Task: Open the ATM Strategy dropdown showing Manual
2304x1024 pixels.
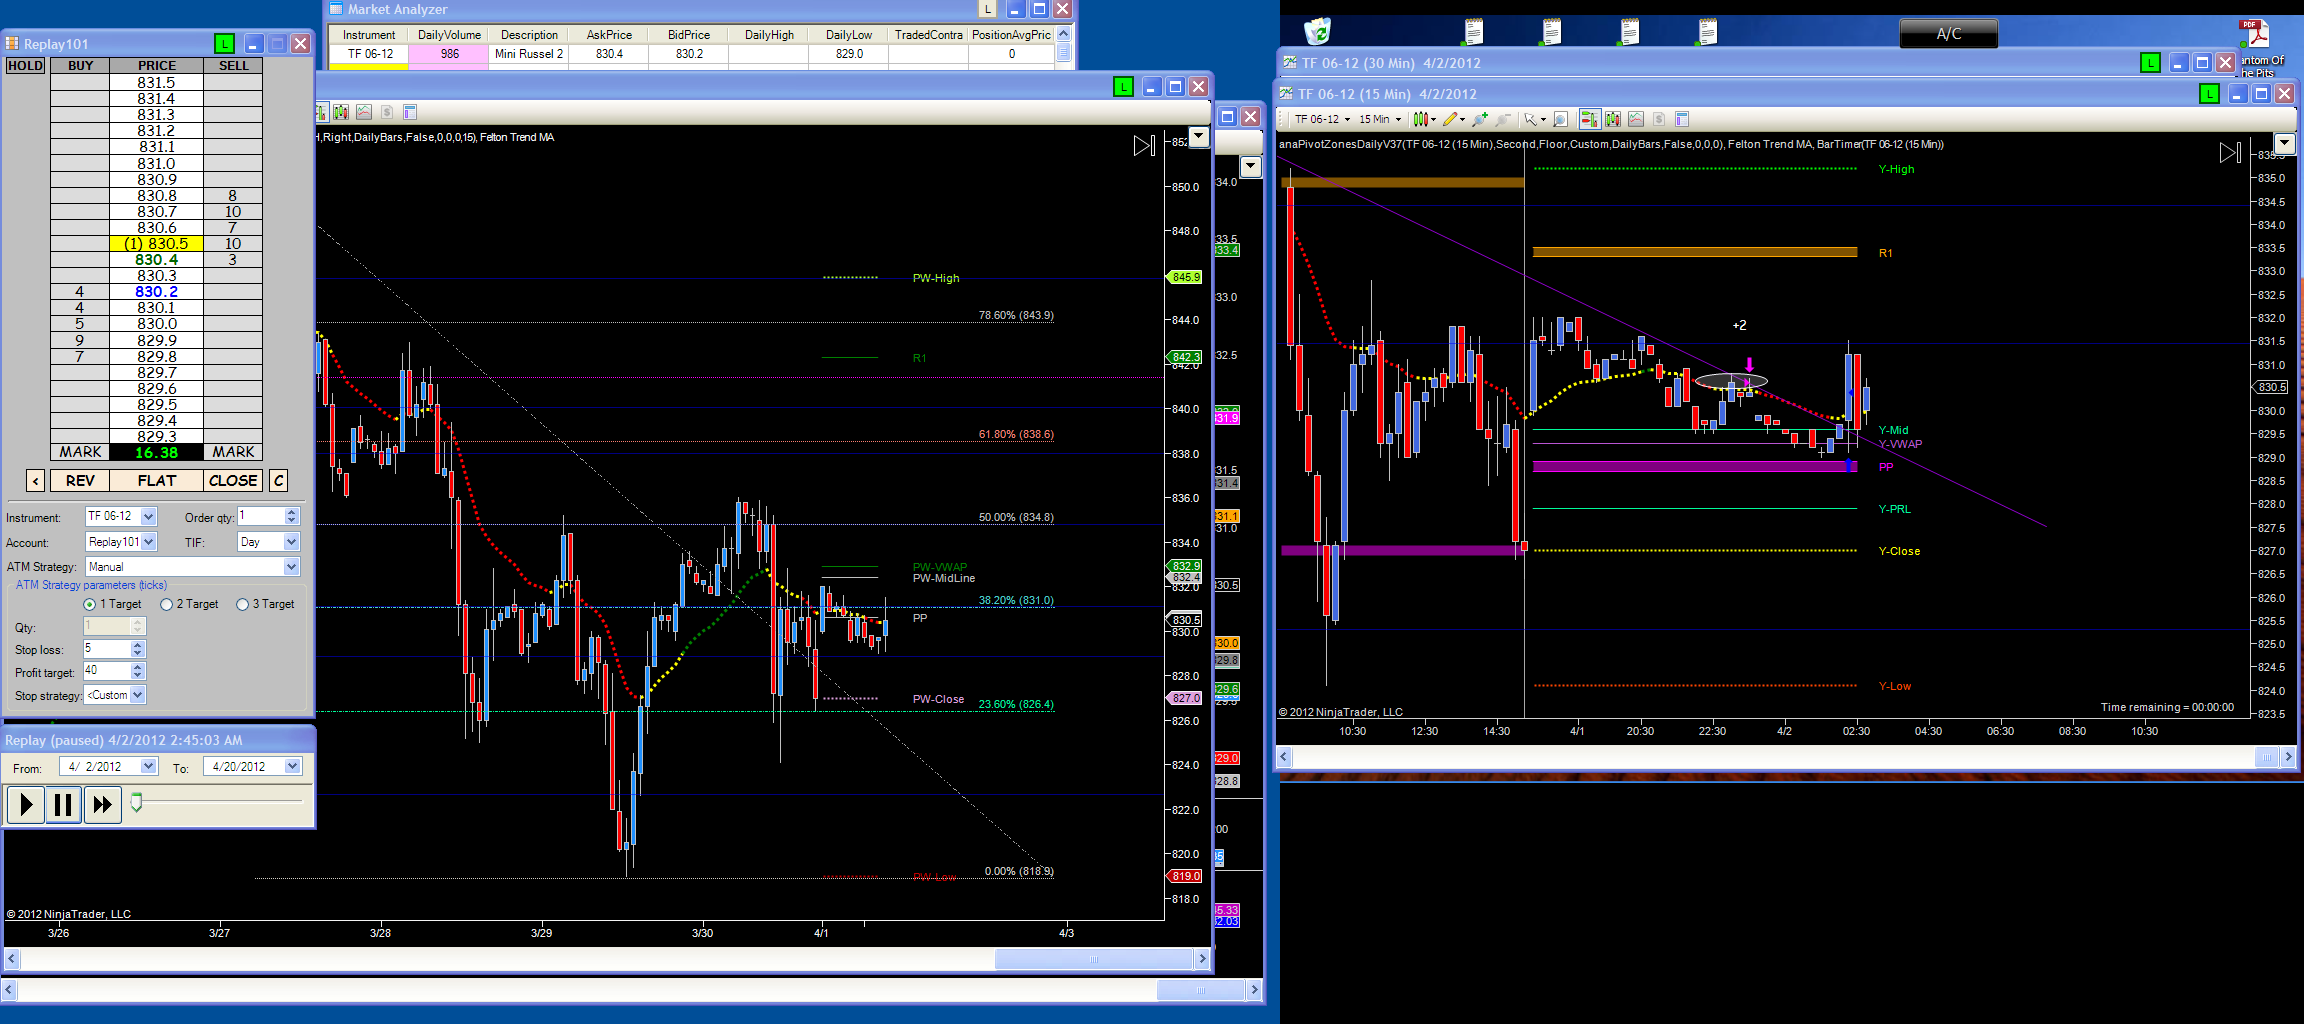Action: (x=292, y=567)
